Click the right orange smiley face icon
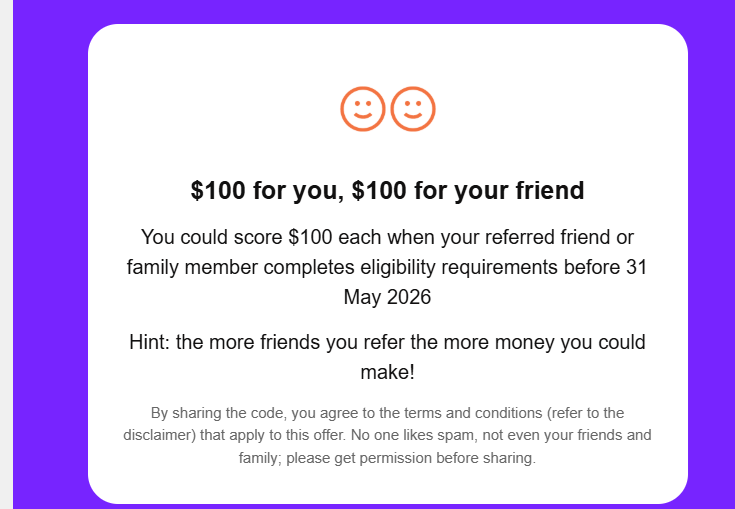The image size is (735, 509). pos(412,109)
